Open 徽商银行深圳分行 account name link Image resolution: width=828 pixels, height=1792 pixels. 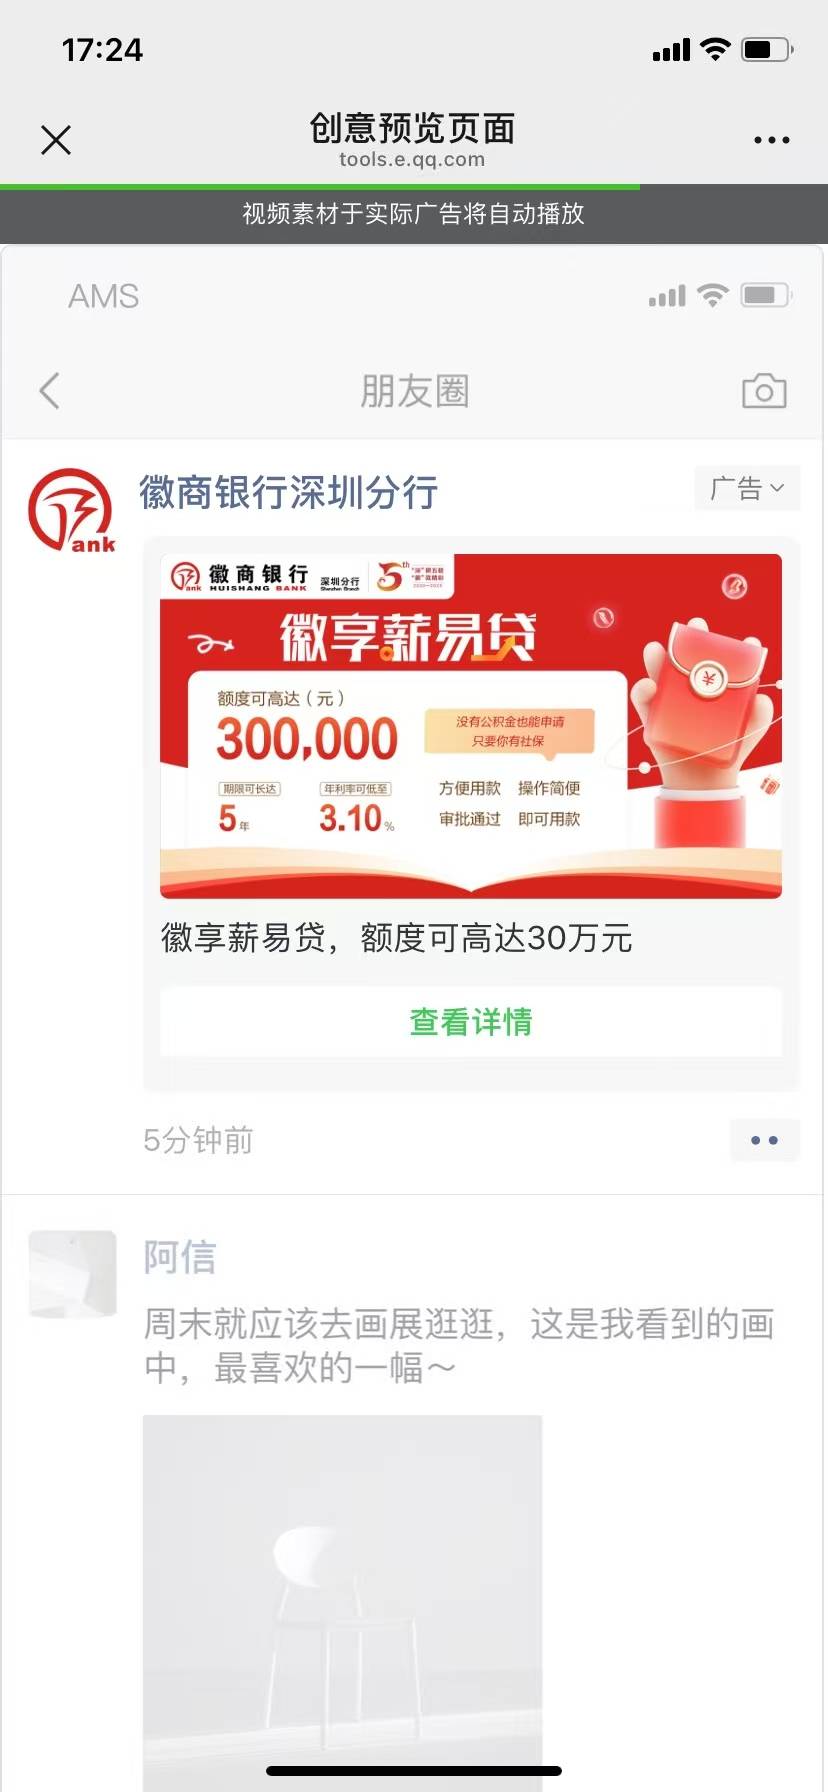click(288, 492)
